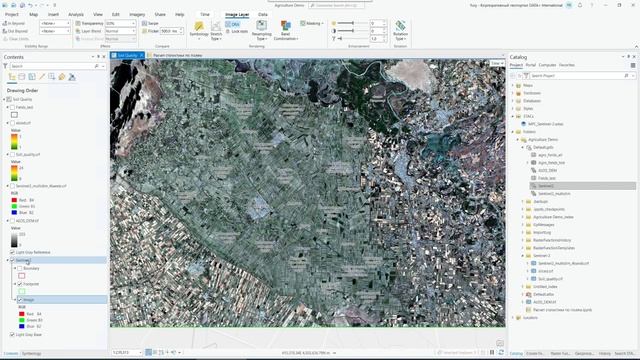Switch to Portal tab in Catalog pane
Viewport: 640px width, 360px height.
coord(531,65)
